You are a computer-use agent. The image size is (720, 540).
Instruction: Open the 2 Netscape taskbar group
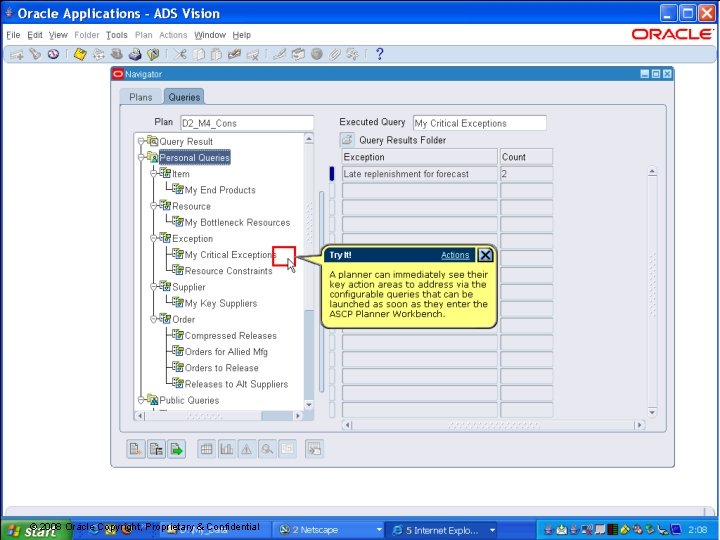tap(329, 530)
